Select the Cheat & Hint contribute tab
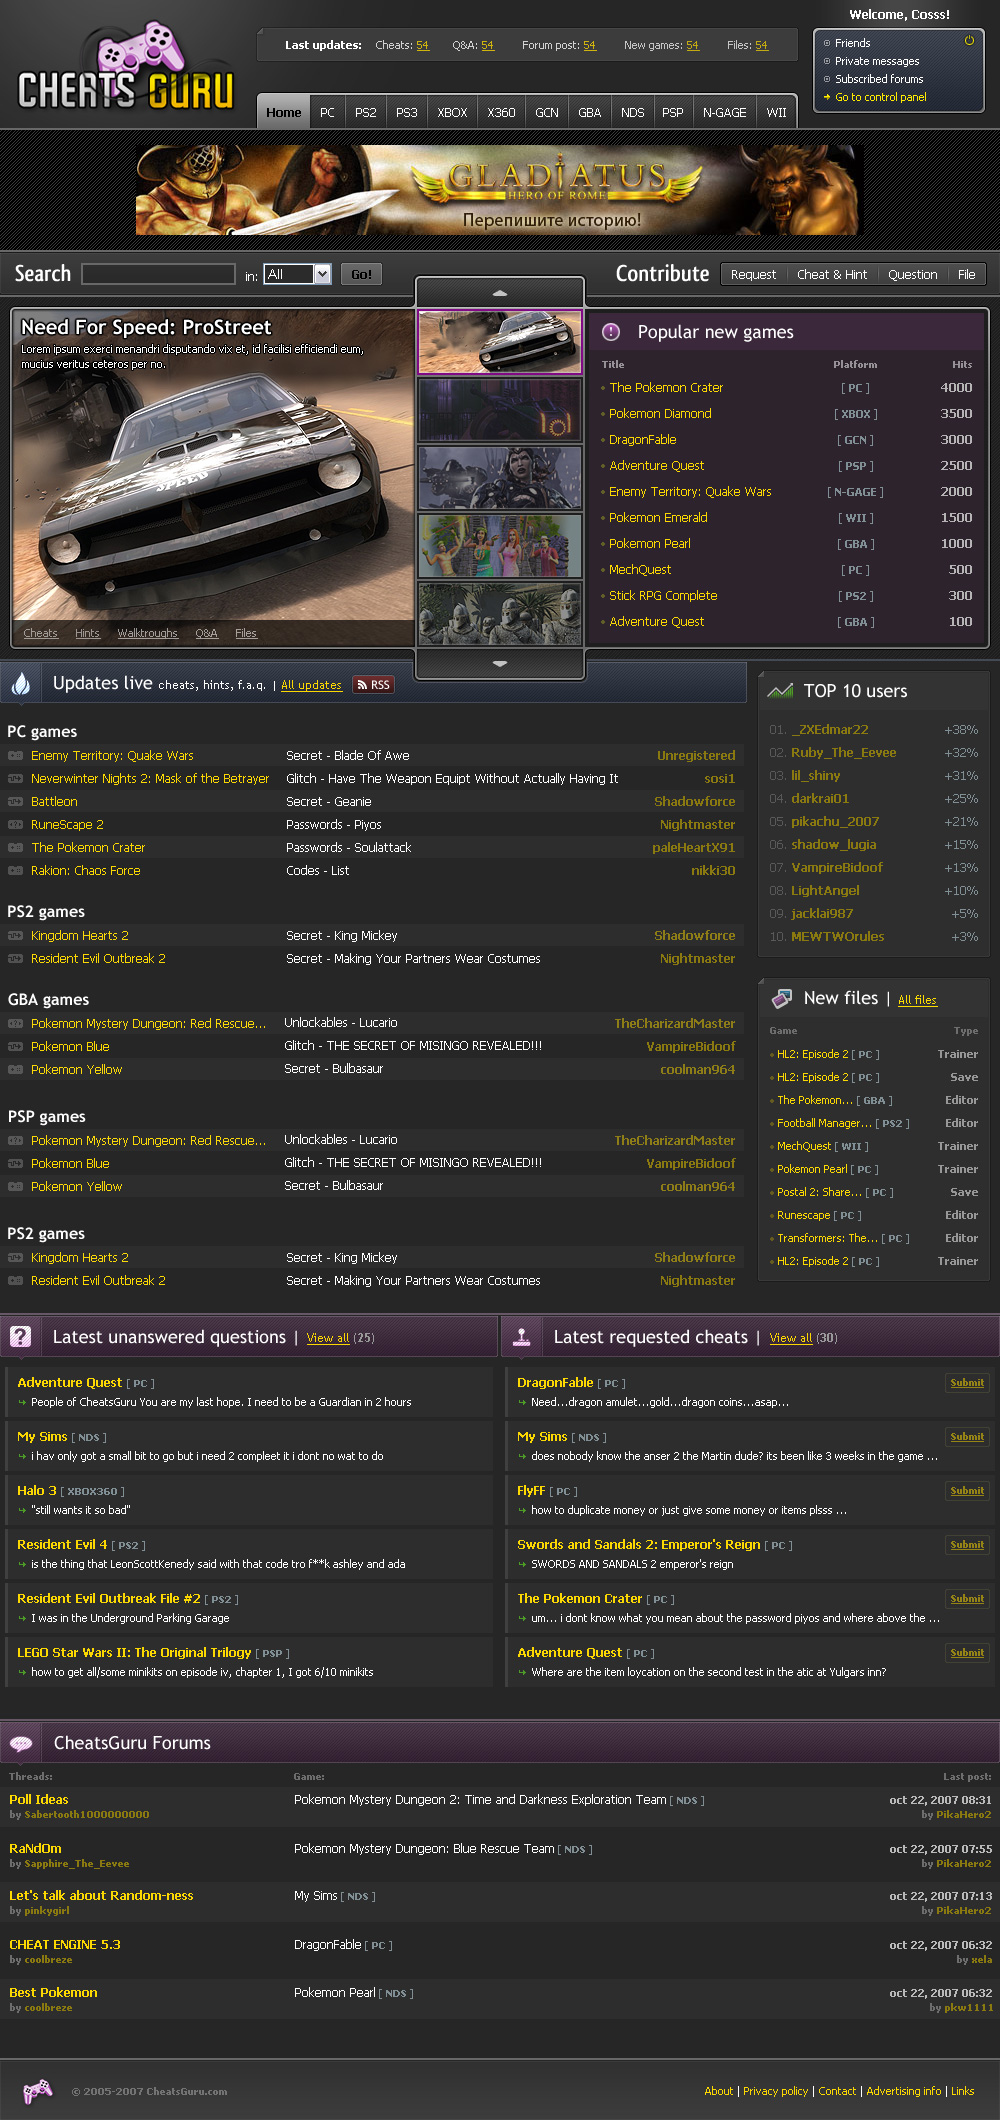 click(832, 274)
